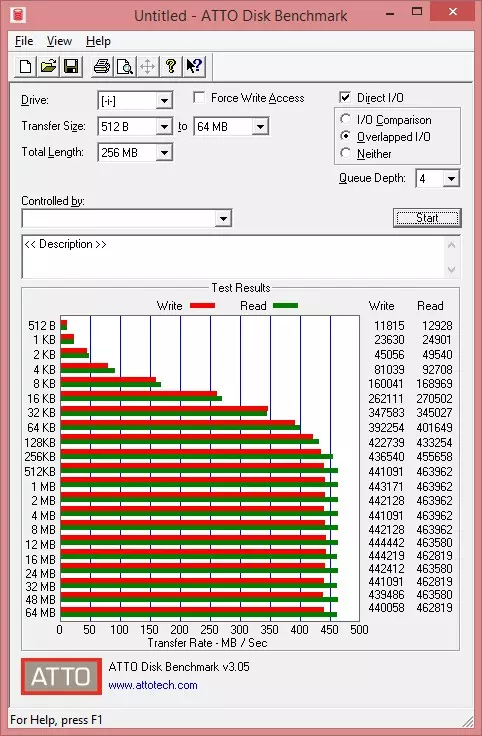
Task: Expand the Queue Depth dropdown
Action: click(x=451, y=178)
